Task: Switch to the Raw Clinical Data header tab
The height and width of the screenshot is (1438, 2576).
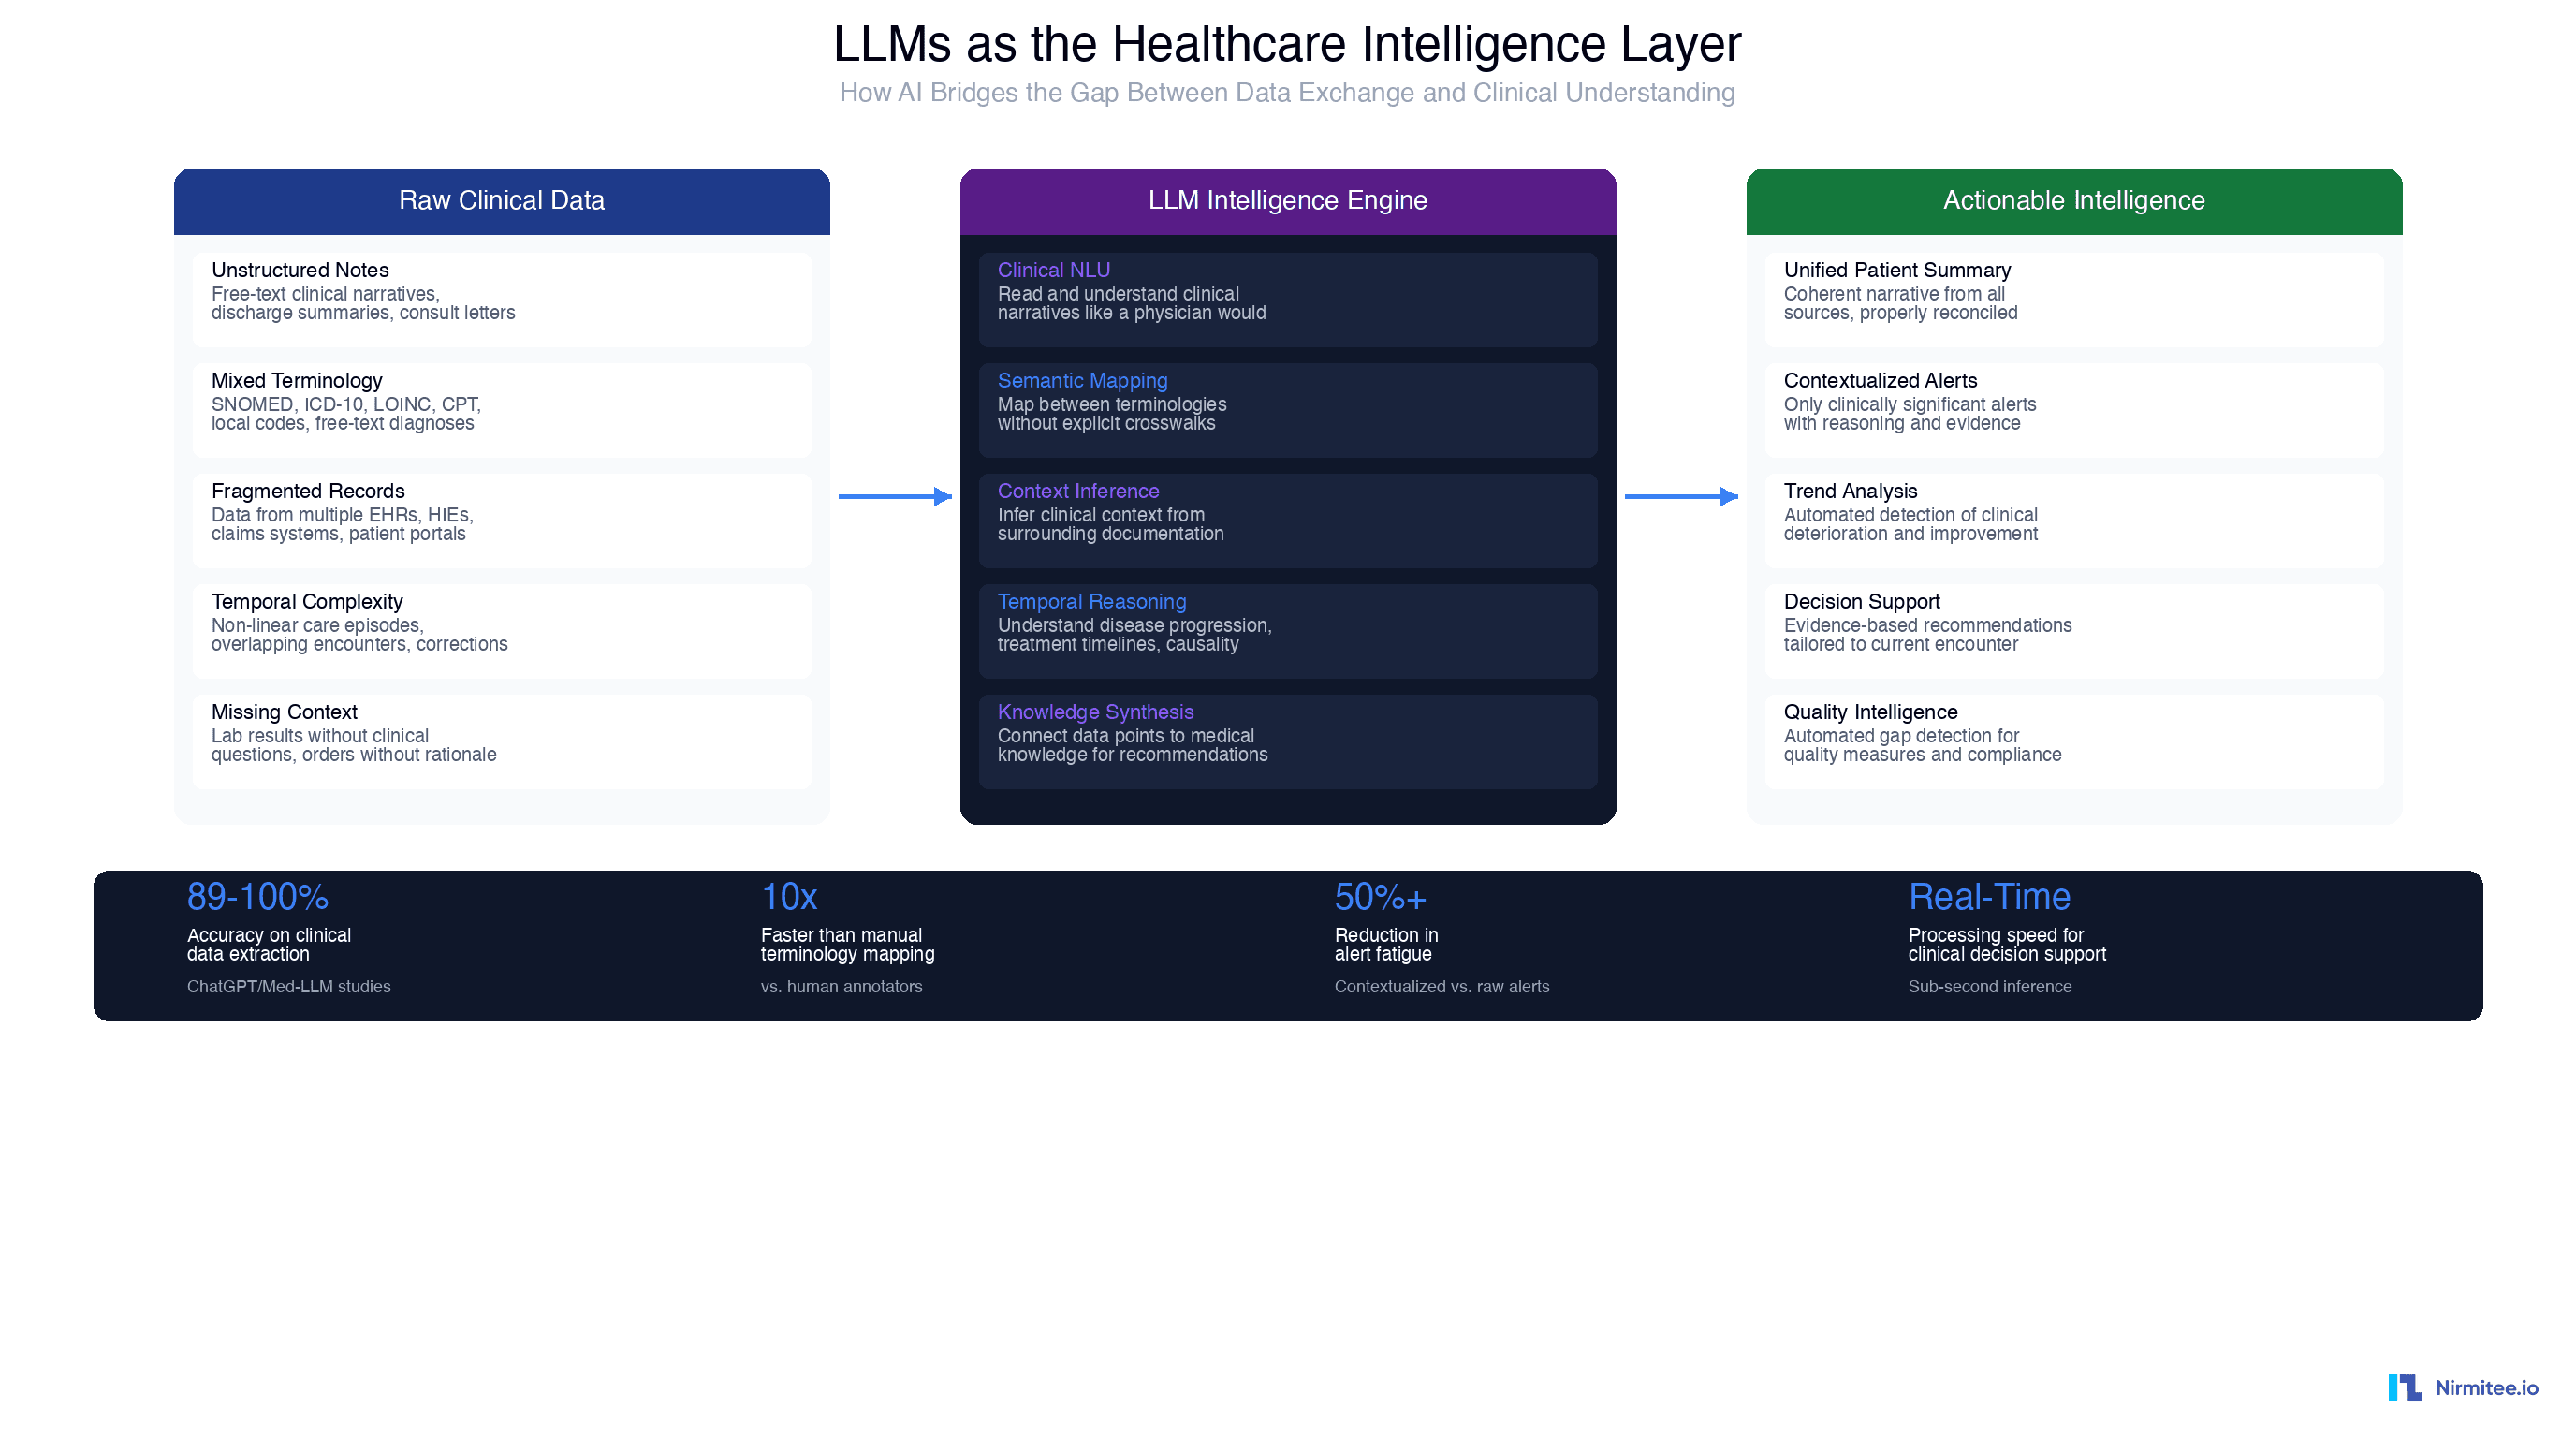Action: tap(502, 200)
